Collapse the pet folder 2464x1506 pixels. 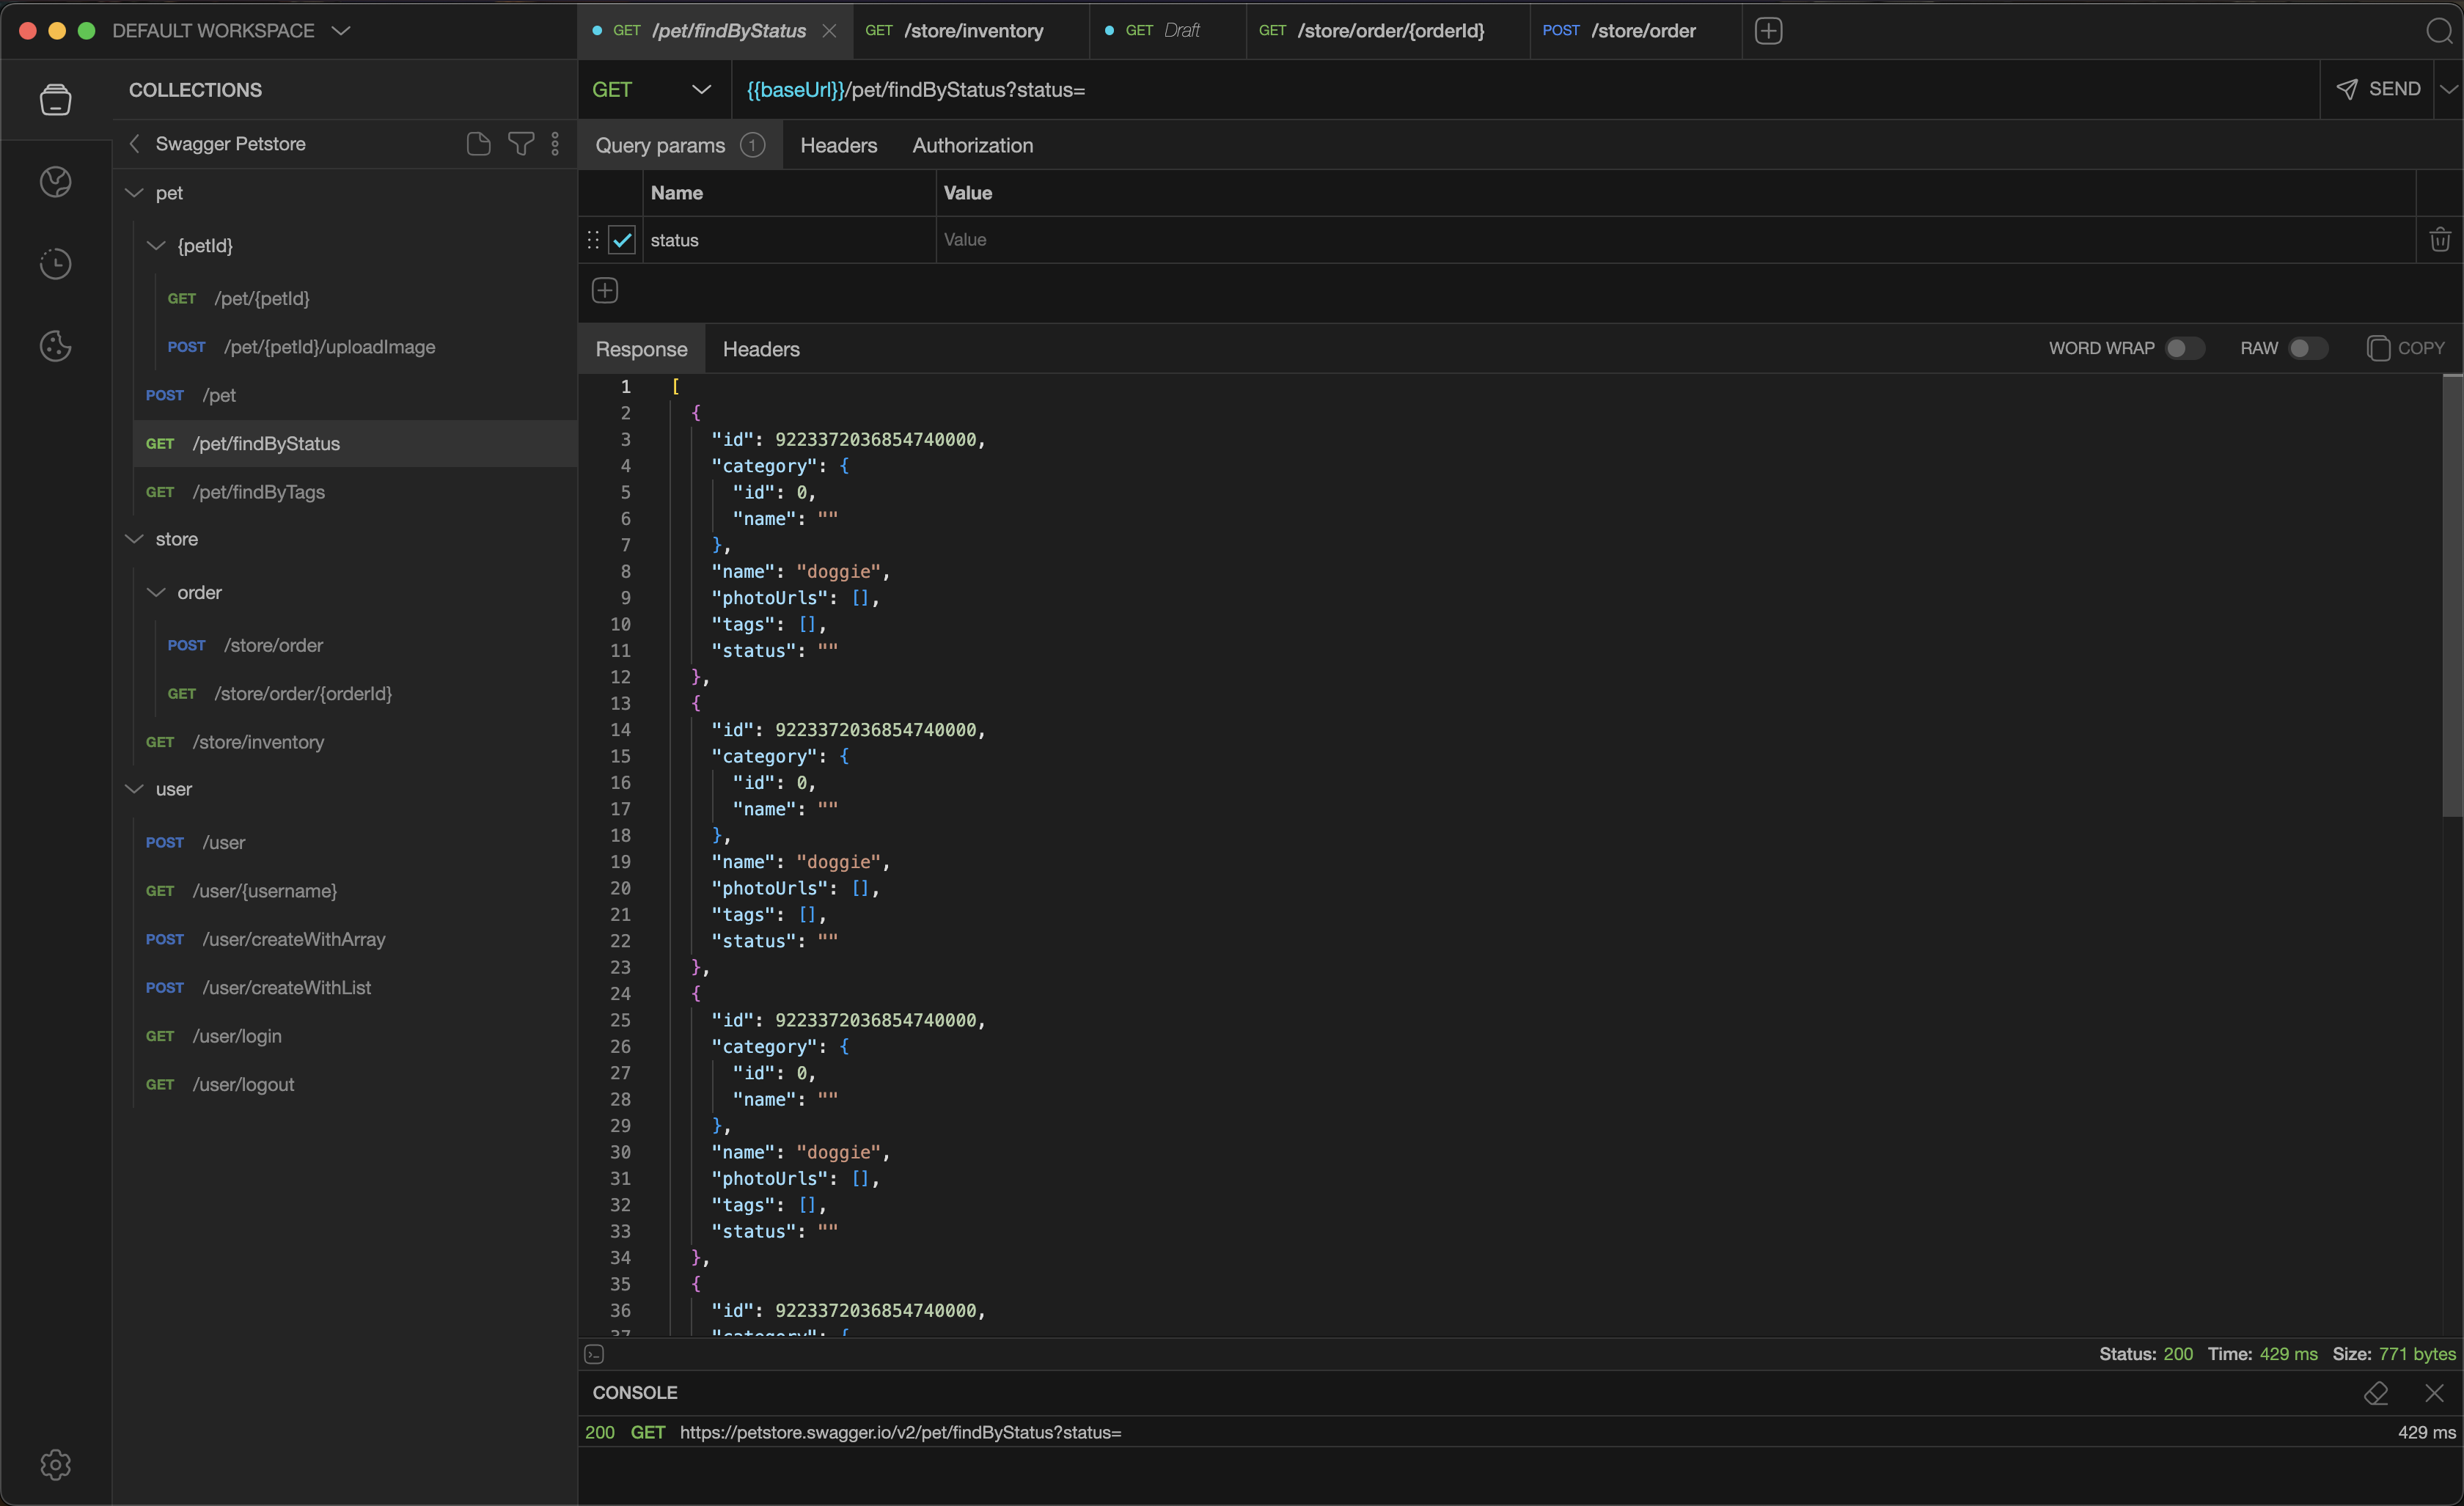click(x=135, y=192)
